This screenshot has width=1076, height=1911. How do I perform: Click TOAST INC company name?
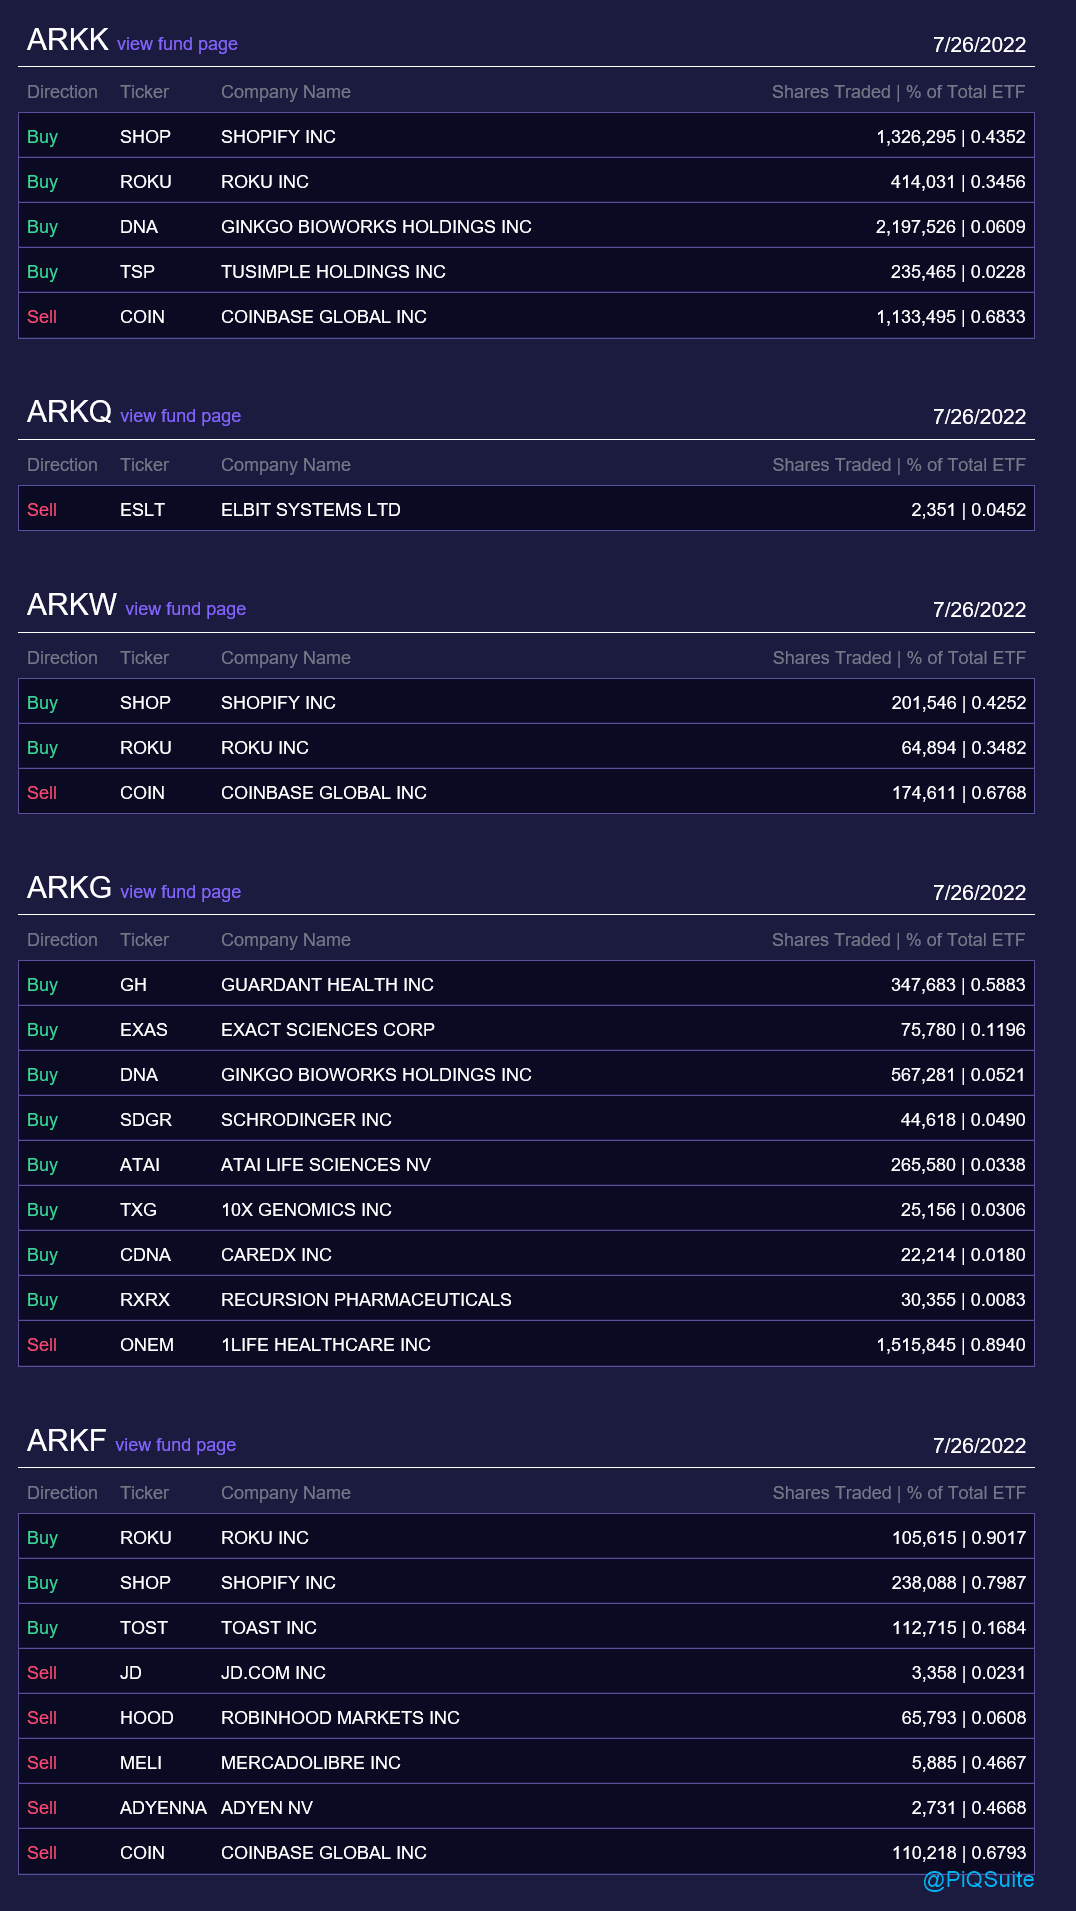click(269, 1628)
